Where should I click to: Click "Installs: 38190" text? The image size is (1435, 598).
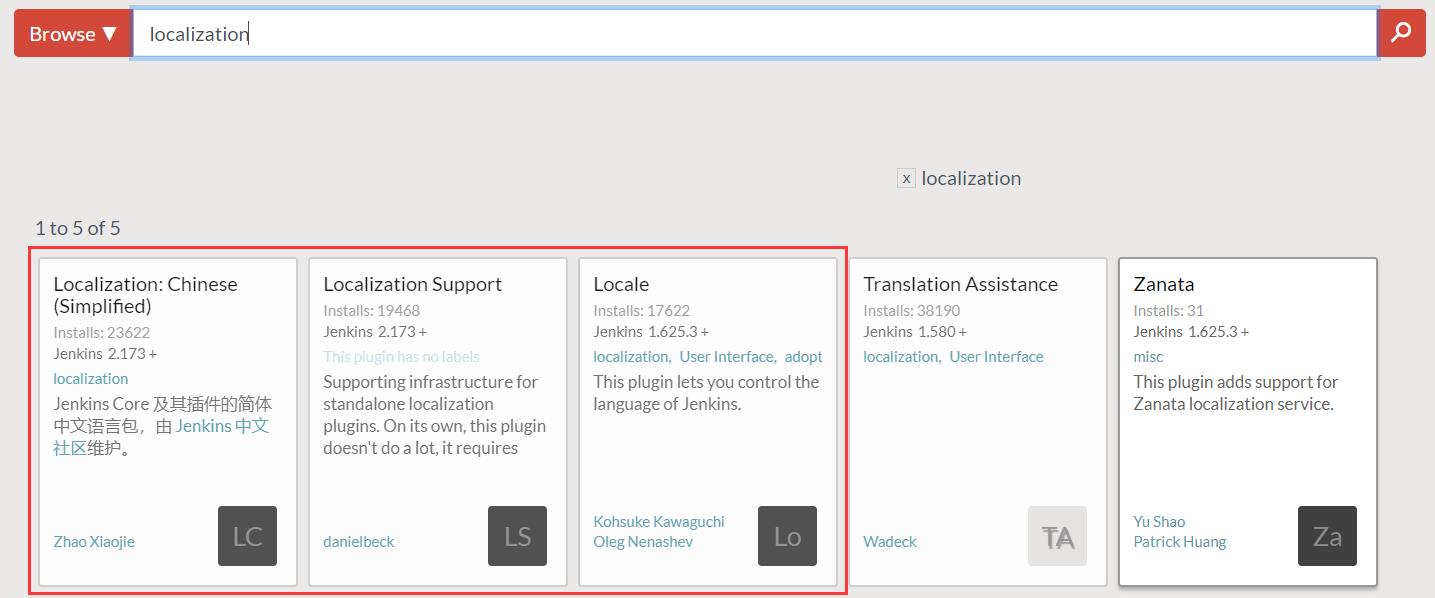[x=912, y=311]
